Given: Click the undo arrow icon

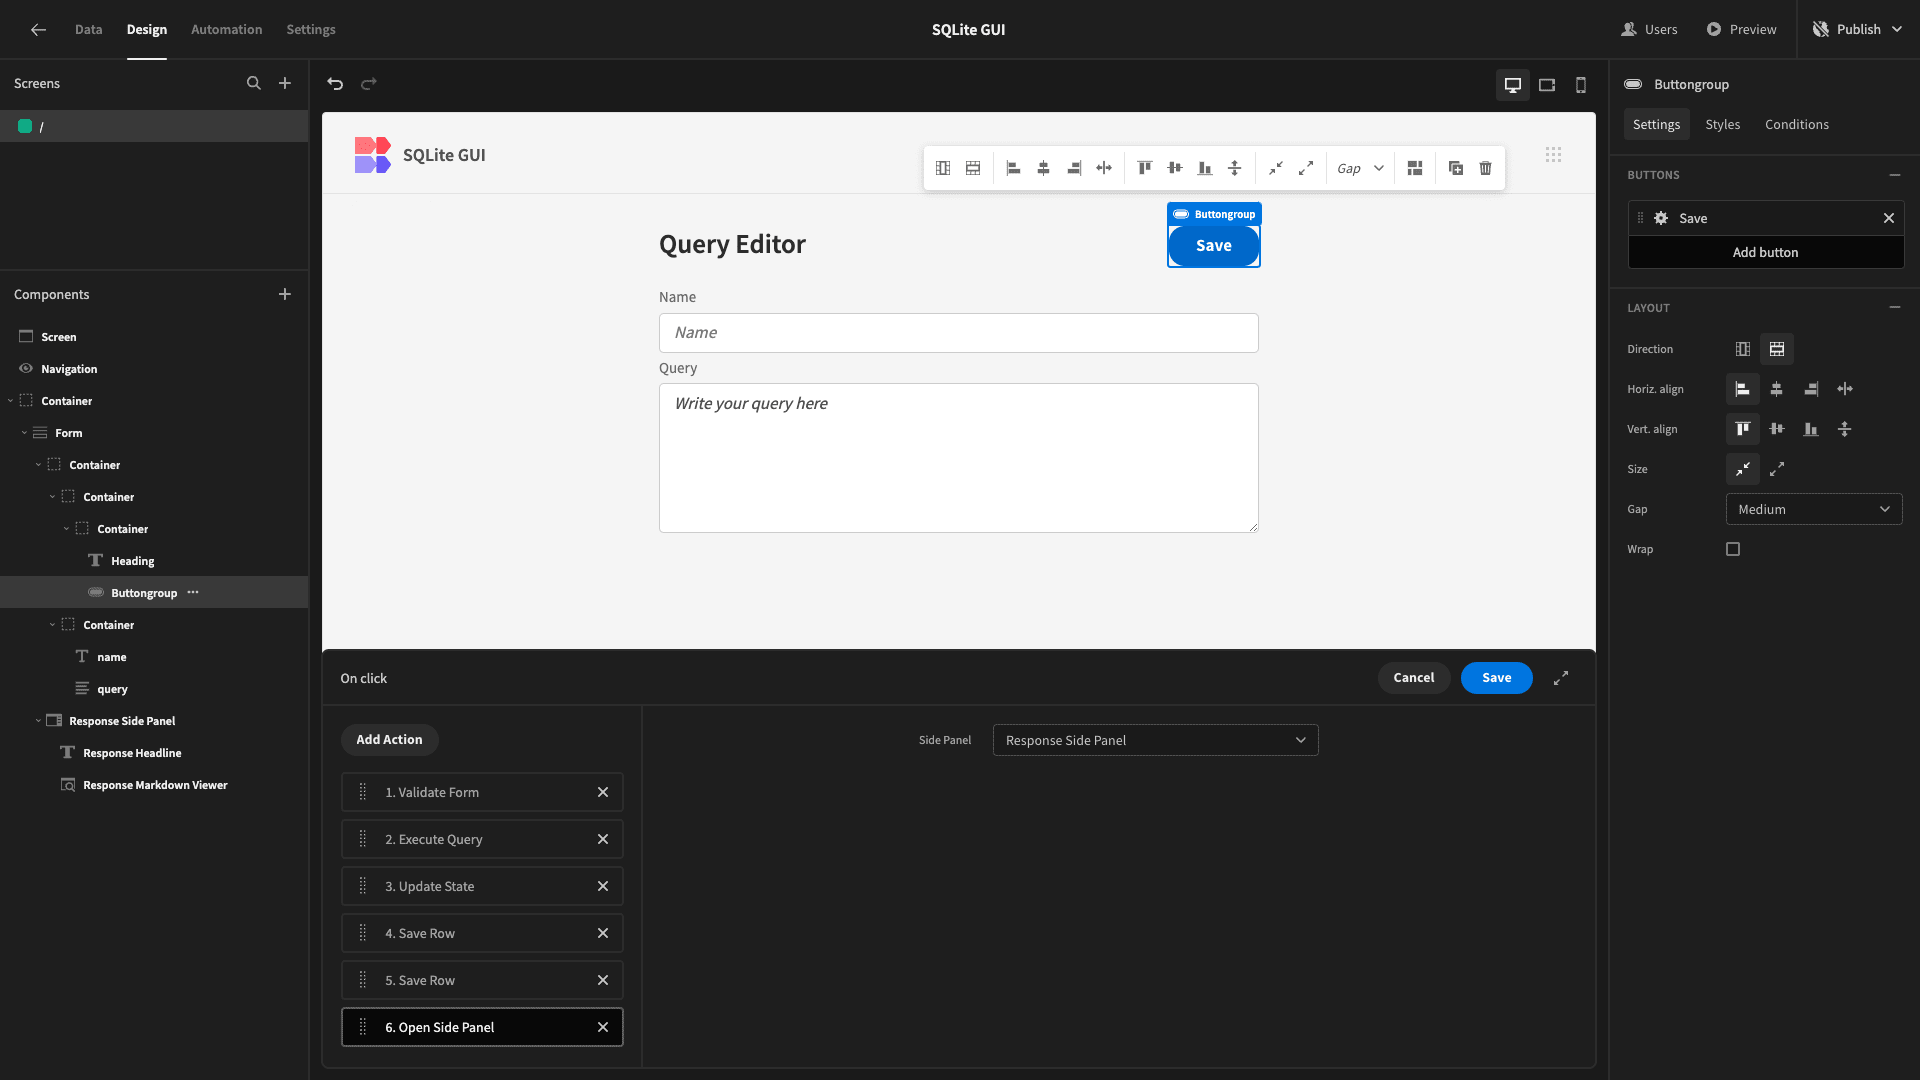Looking at the screenshot, I should (335, 84).
